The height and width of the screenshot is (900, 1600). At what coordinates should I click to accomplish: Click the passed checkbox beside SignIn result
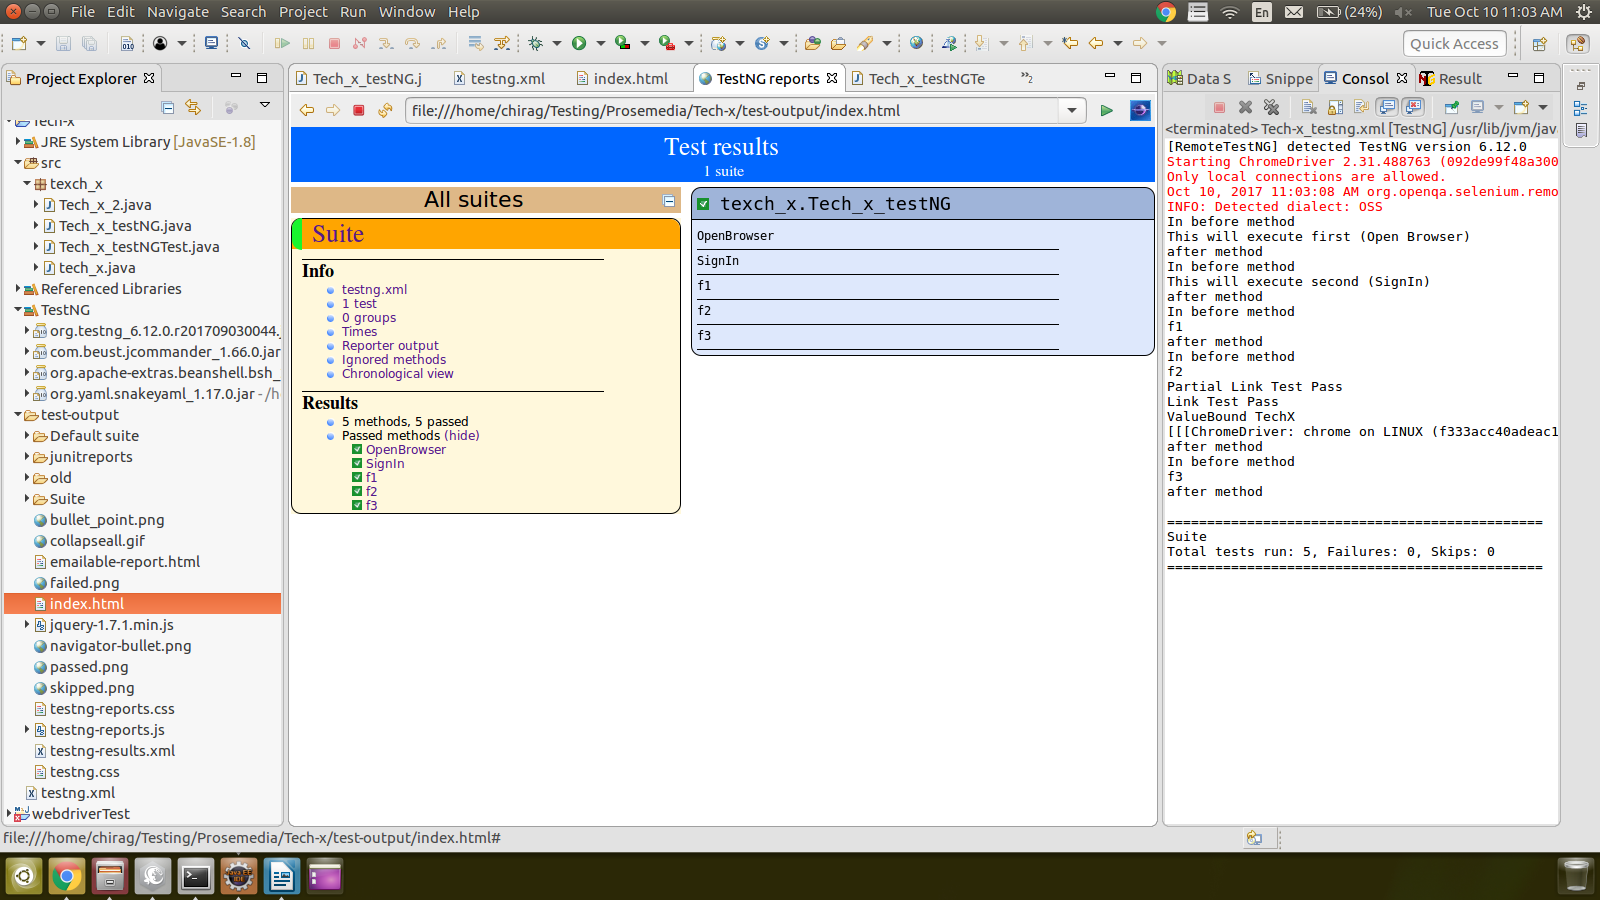click(357, 464)
